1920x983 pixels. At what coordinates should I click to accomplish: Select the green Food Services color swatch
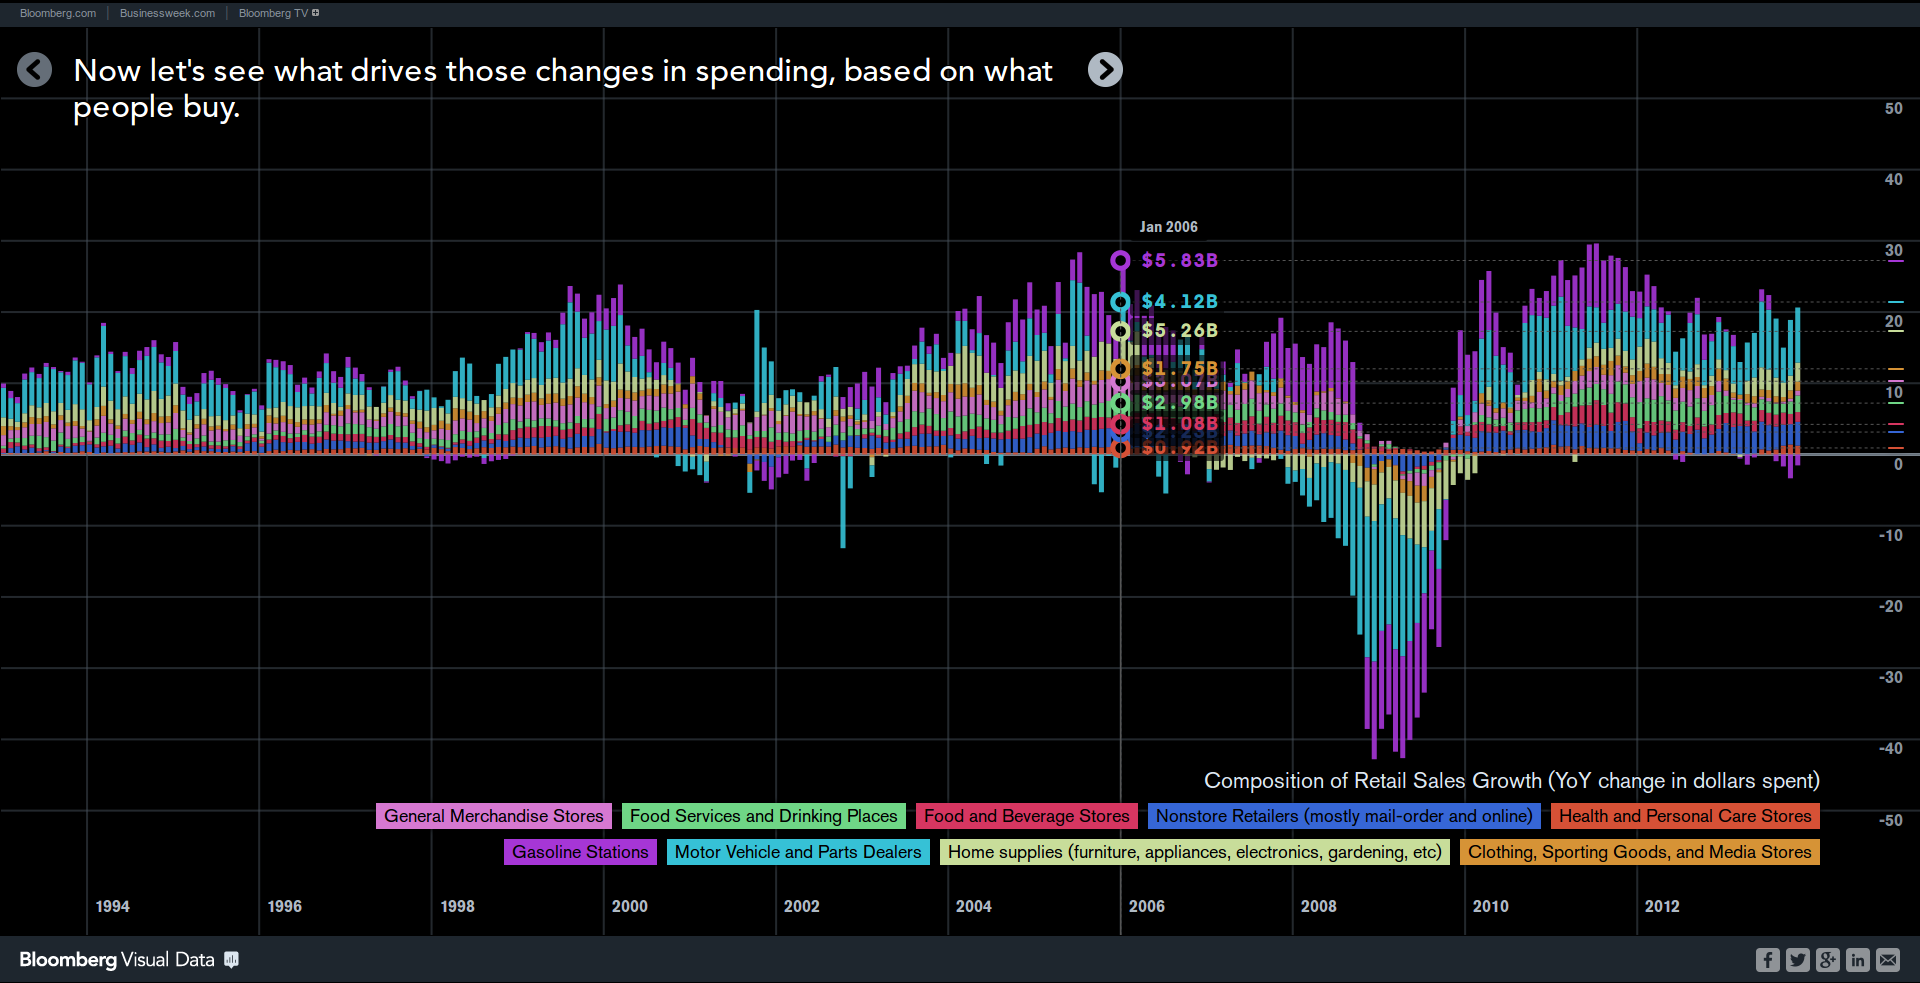(x=763, y=816)
